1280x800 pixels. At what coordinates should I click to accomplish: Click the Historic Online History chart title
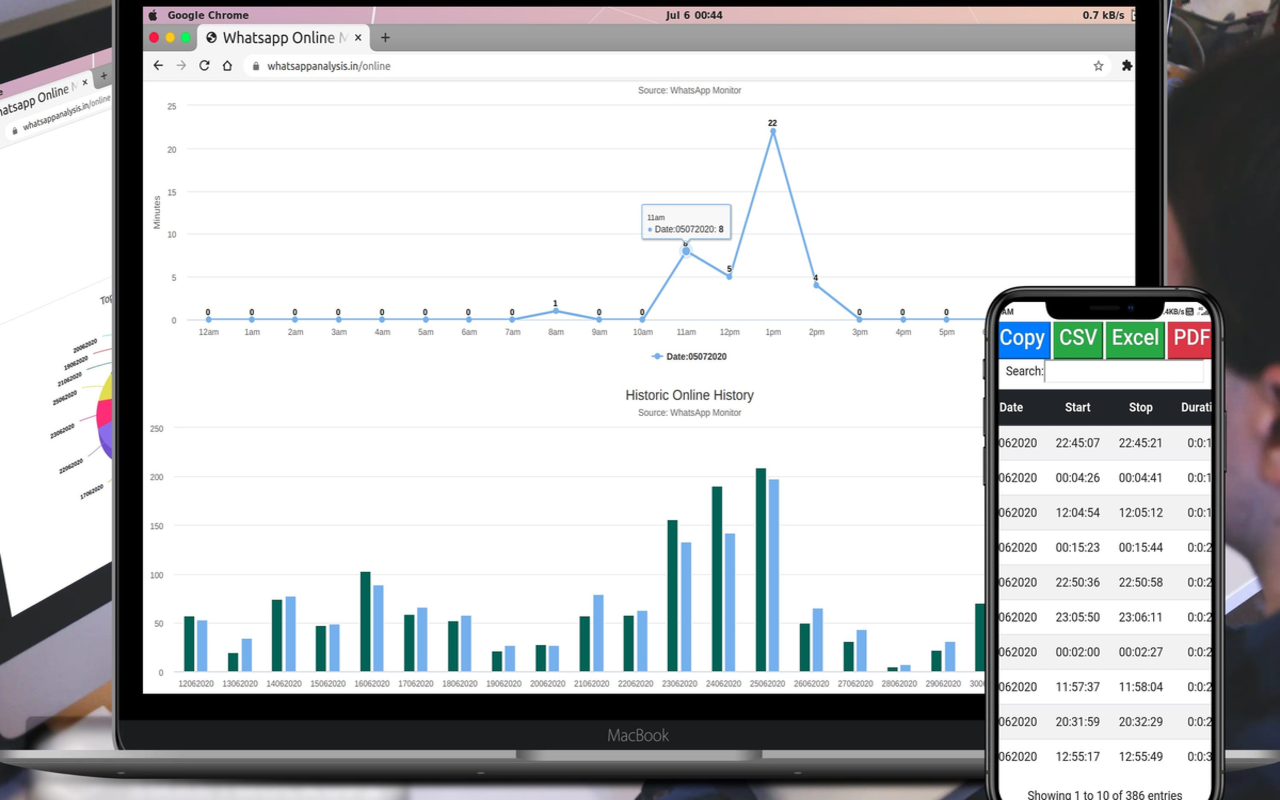[x=690, y=395]
